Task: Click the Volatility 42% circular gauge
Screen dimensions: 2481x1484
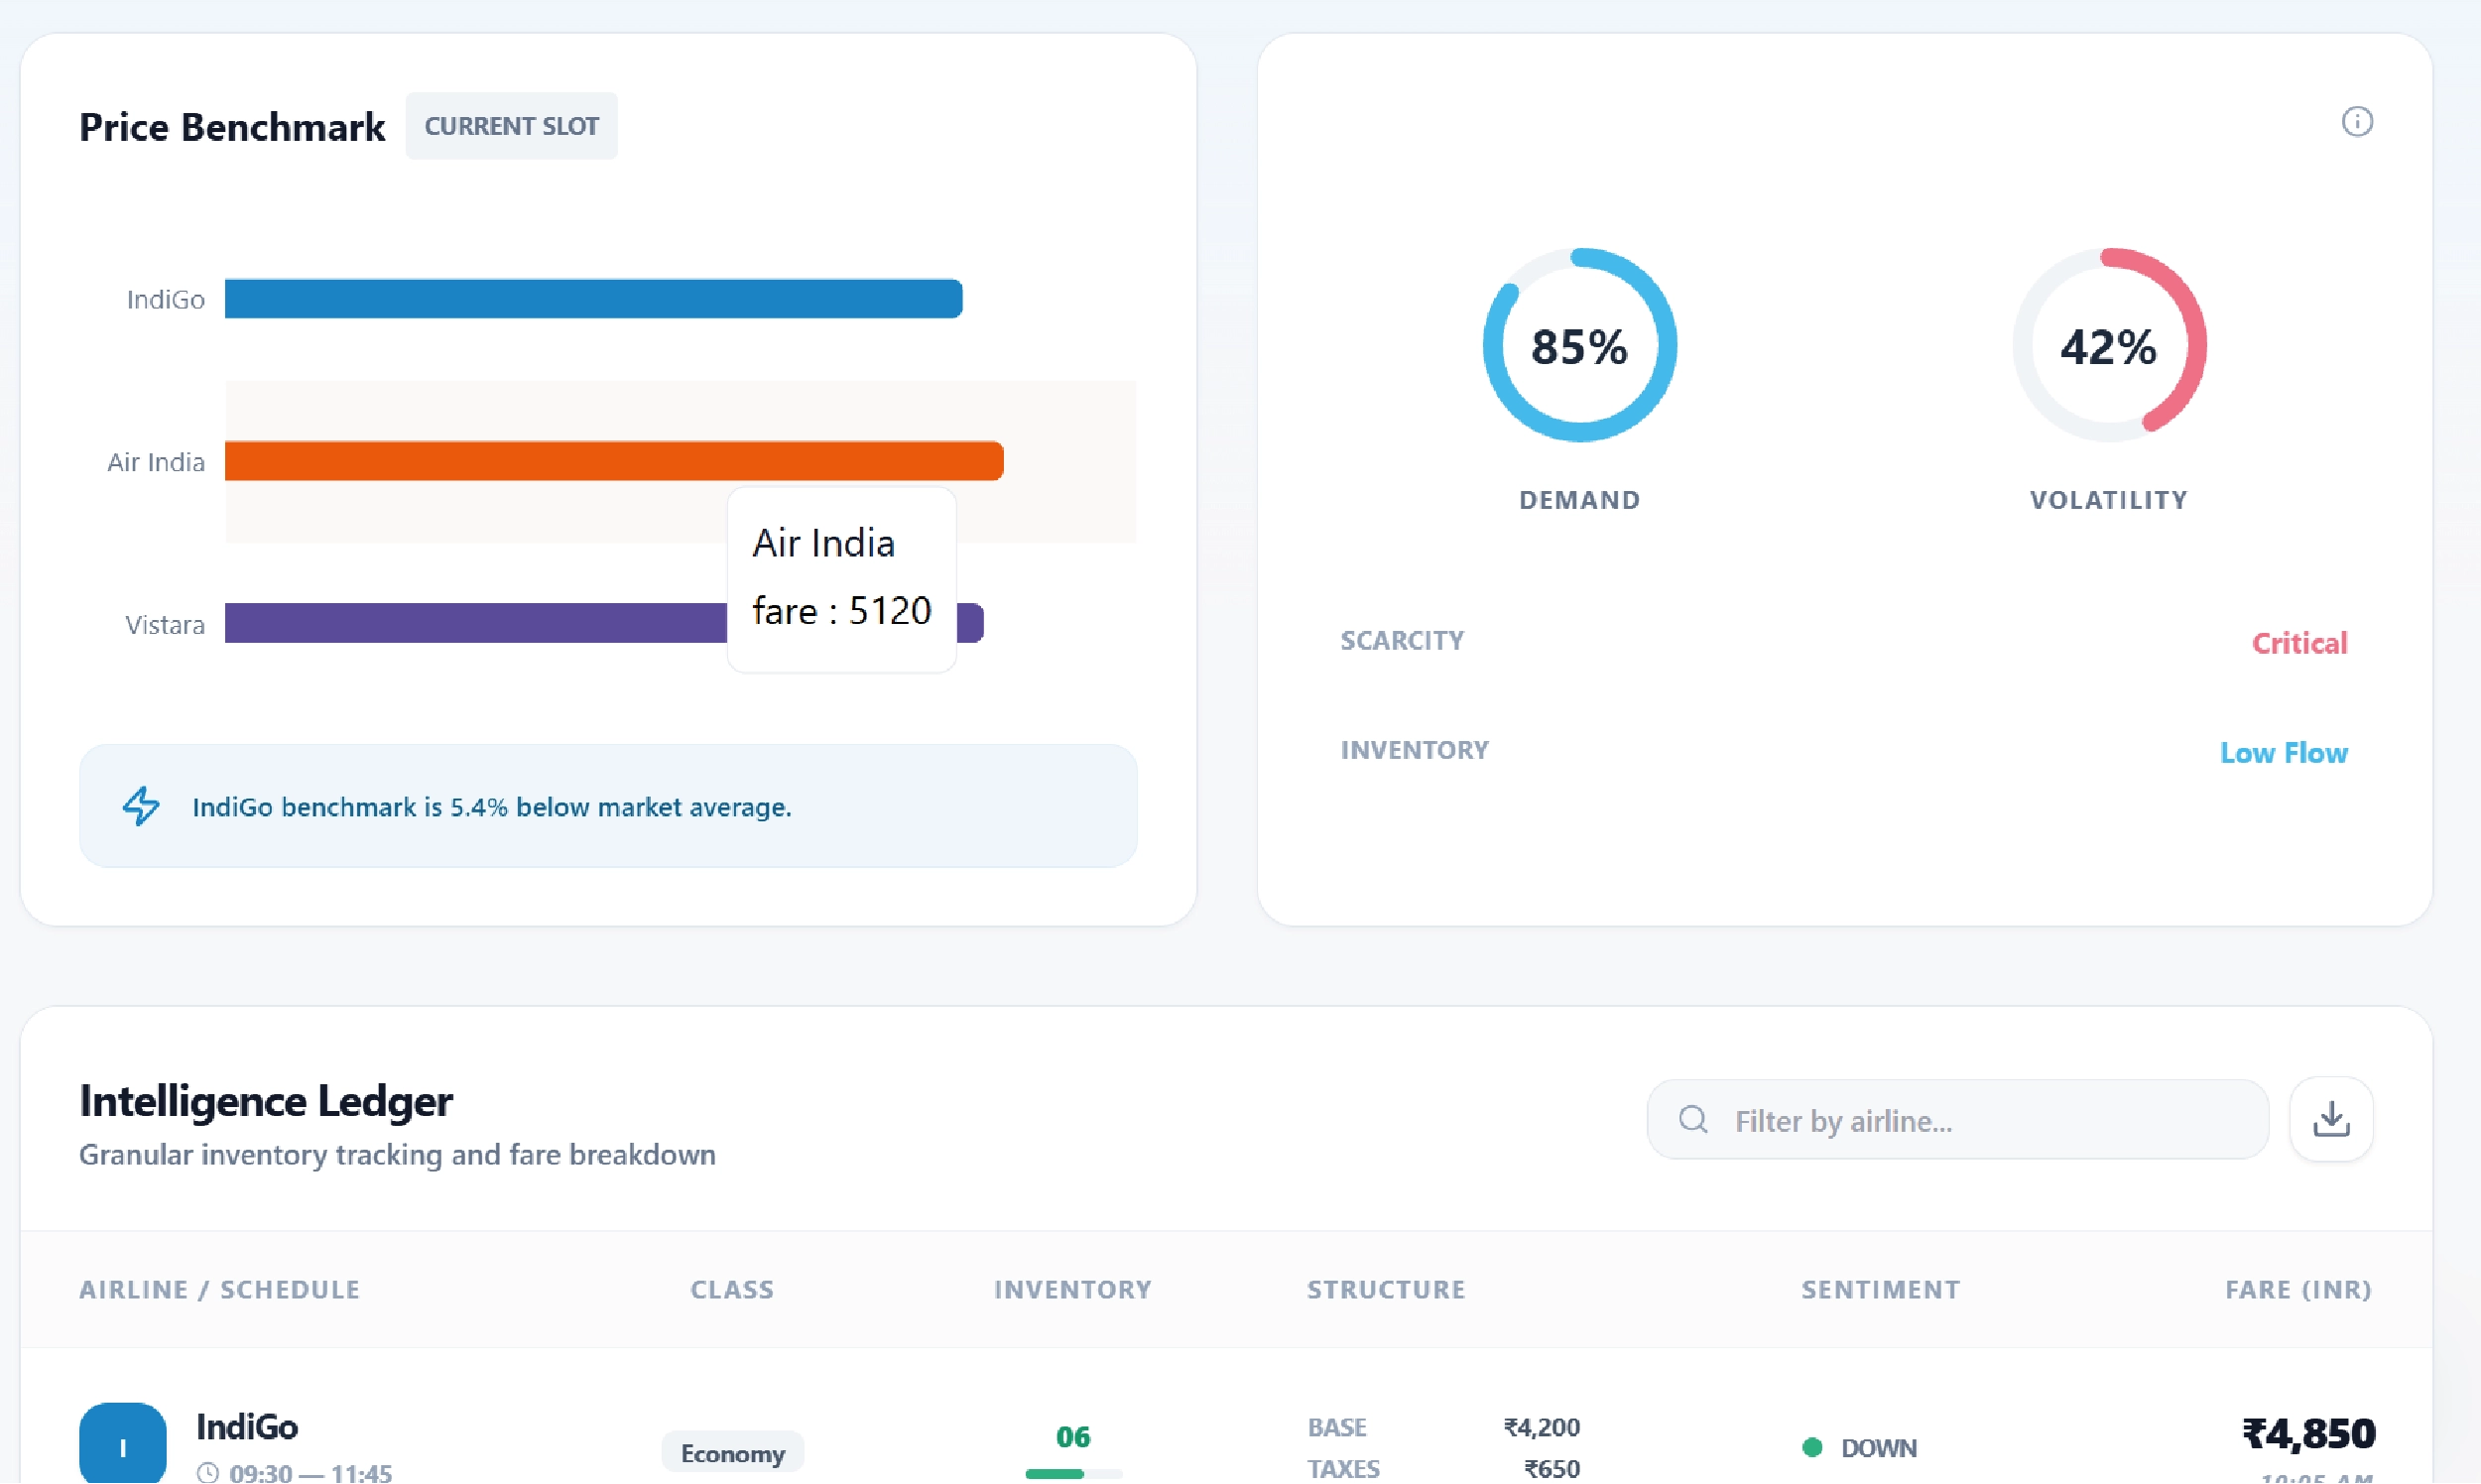Action: click(2108, 346)
